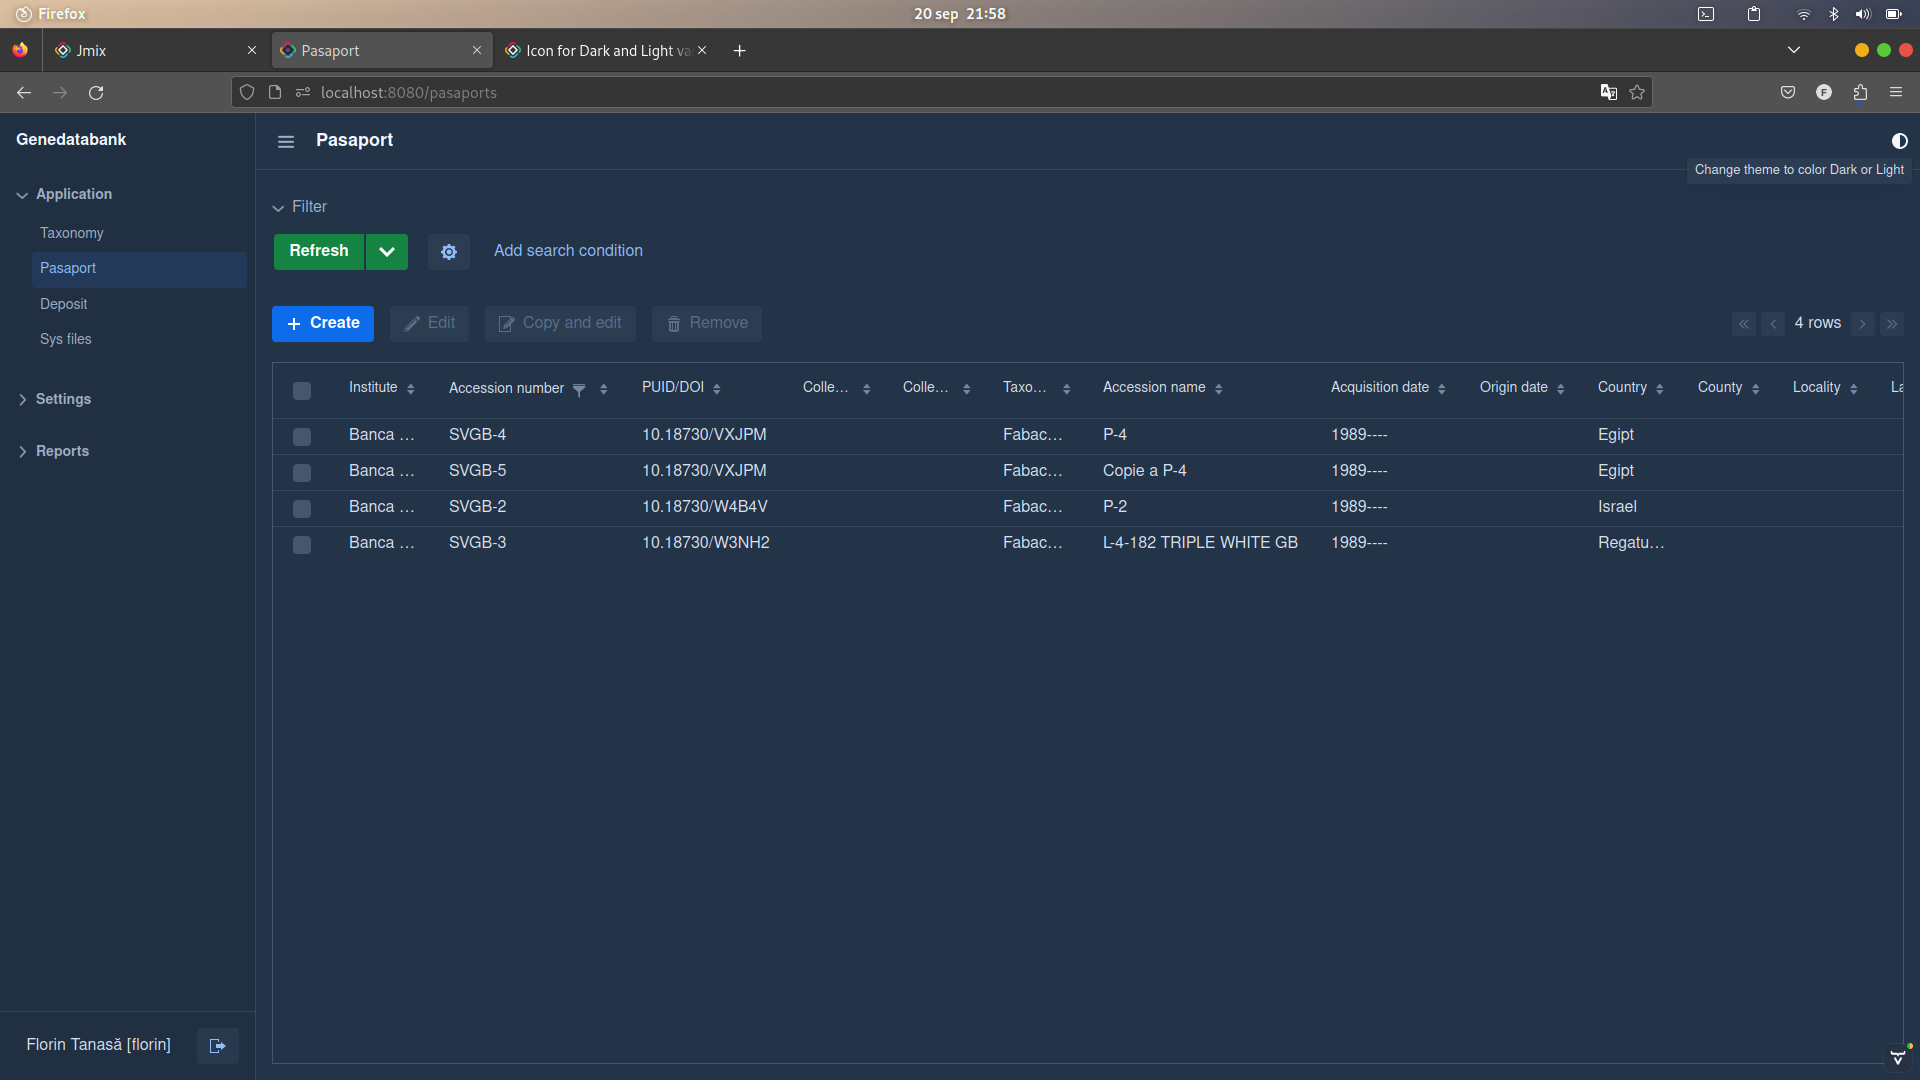Click the 10.18730/W3NH2 cell

(x=706, y=543)
